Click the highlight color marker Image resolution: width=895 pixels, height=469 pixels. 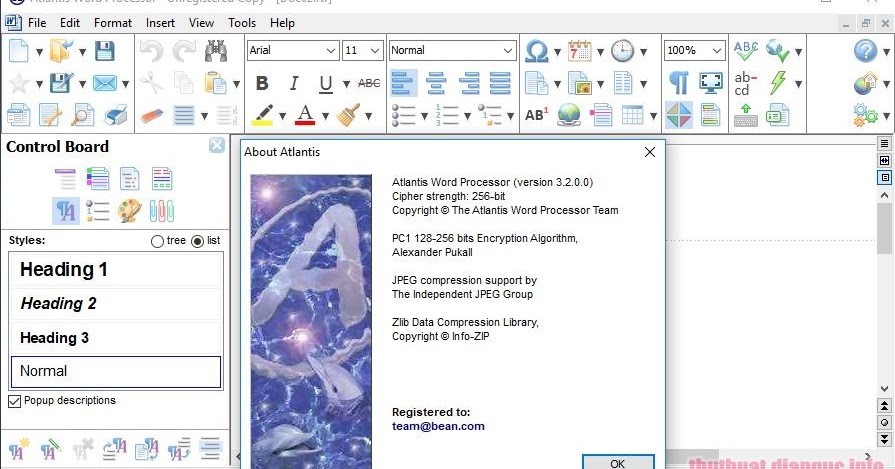point(263,115)
